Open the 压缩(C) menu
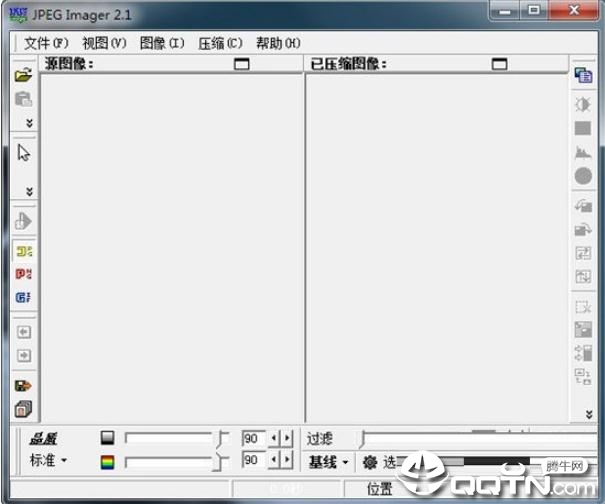This screenshot has width=605, height=504. tap(220, 43)
